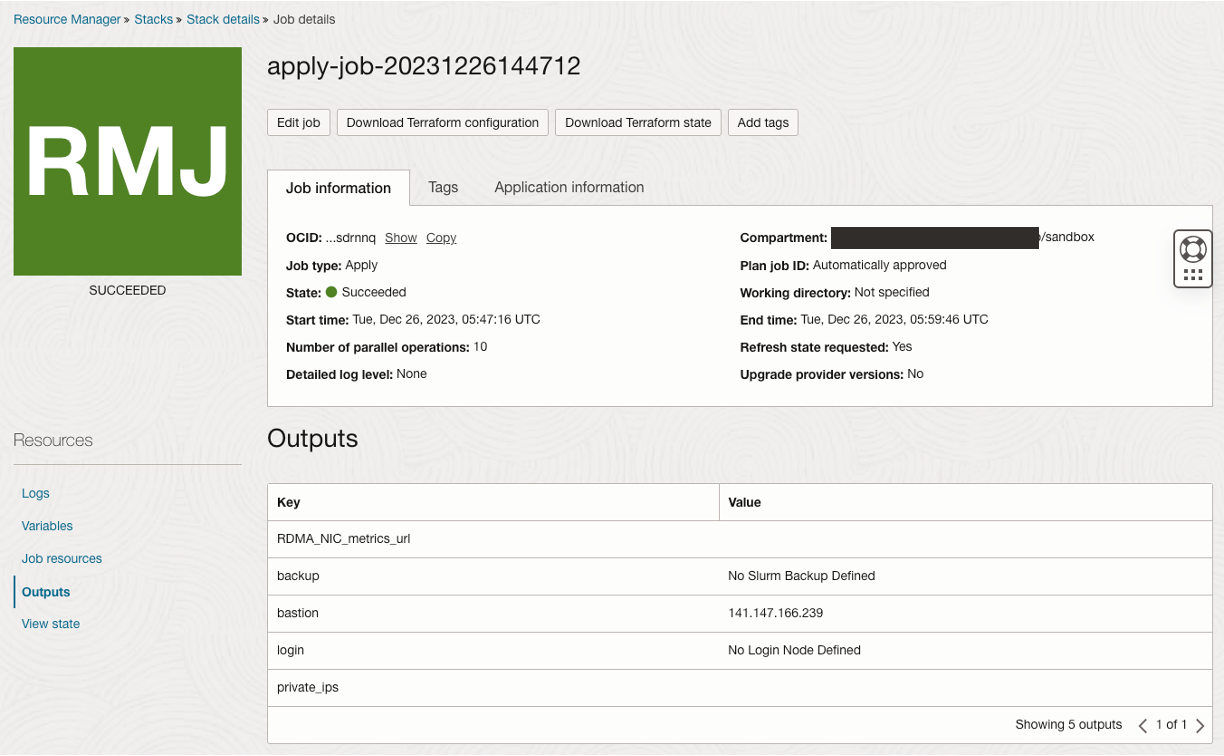Click the '1 of 1' page indicator
This screenshot has height=756, width=1224.
coord(1171,725)
